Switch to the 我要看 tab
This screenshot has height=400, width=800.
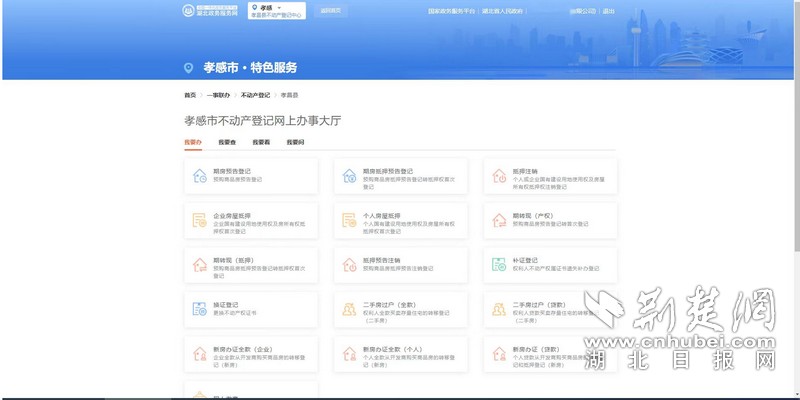click(261, 143)
